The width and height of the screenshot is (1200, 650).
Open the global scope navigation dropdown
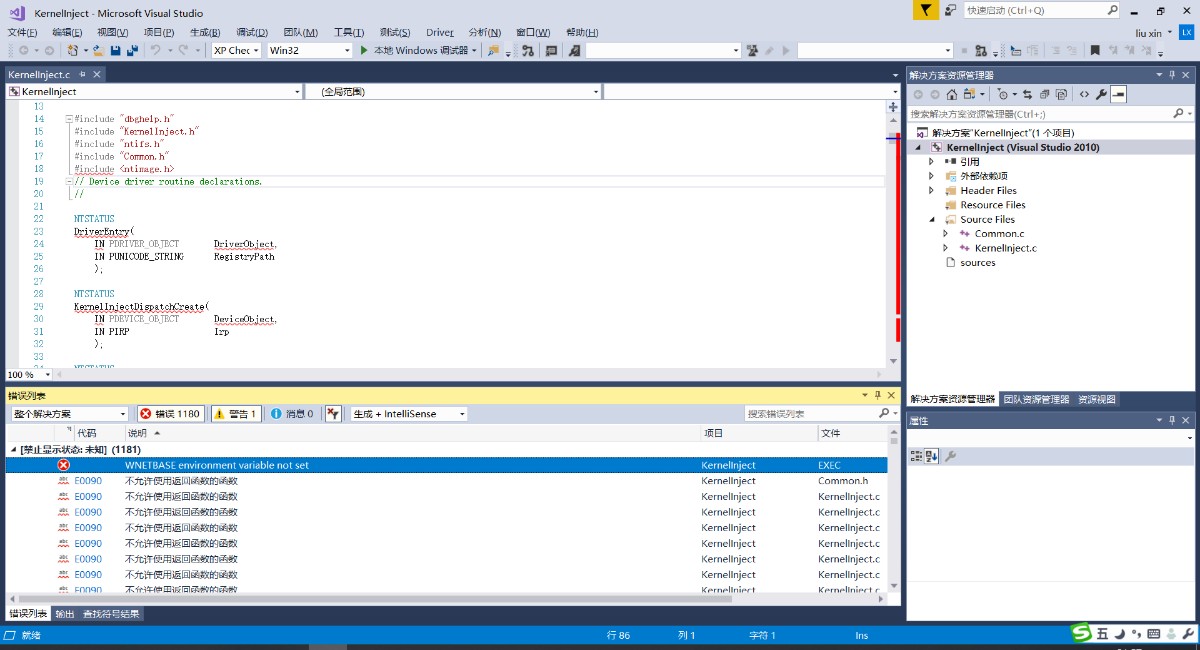pos(453,91)
